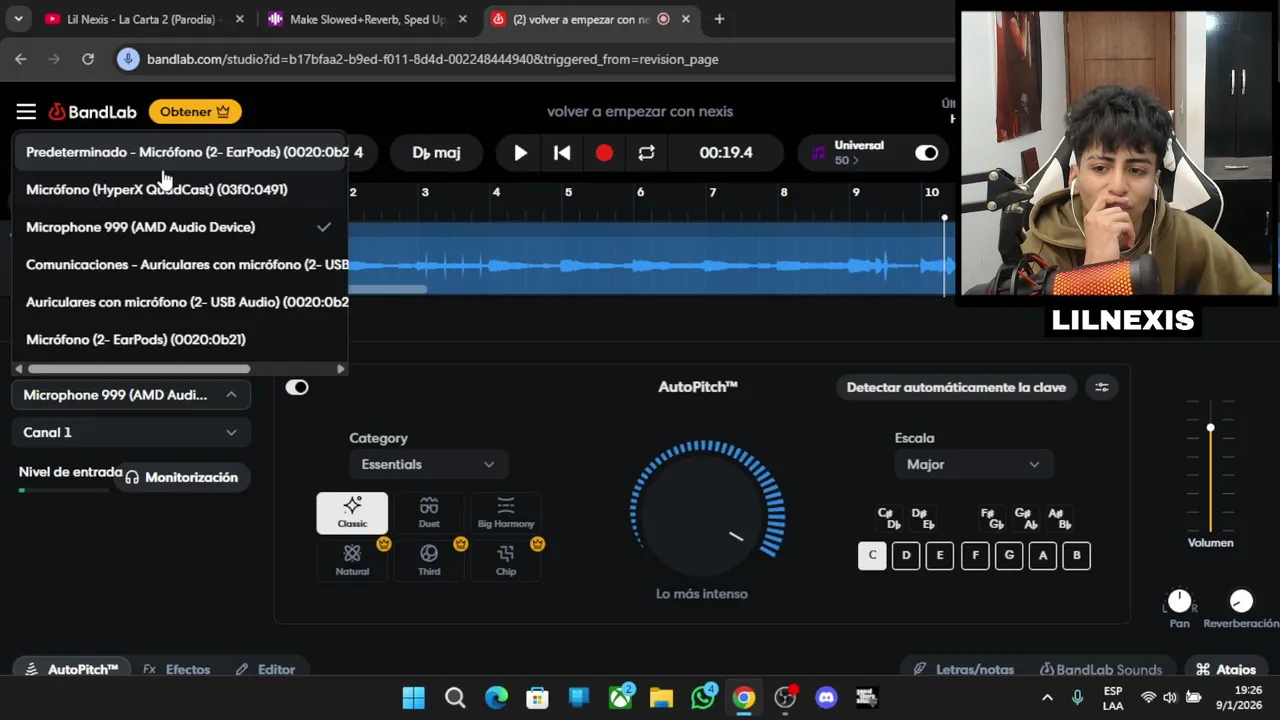Open the Universal 50 preset selector
Viewport: 1280px width, 720px height.
[x=859, y=153]
